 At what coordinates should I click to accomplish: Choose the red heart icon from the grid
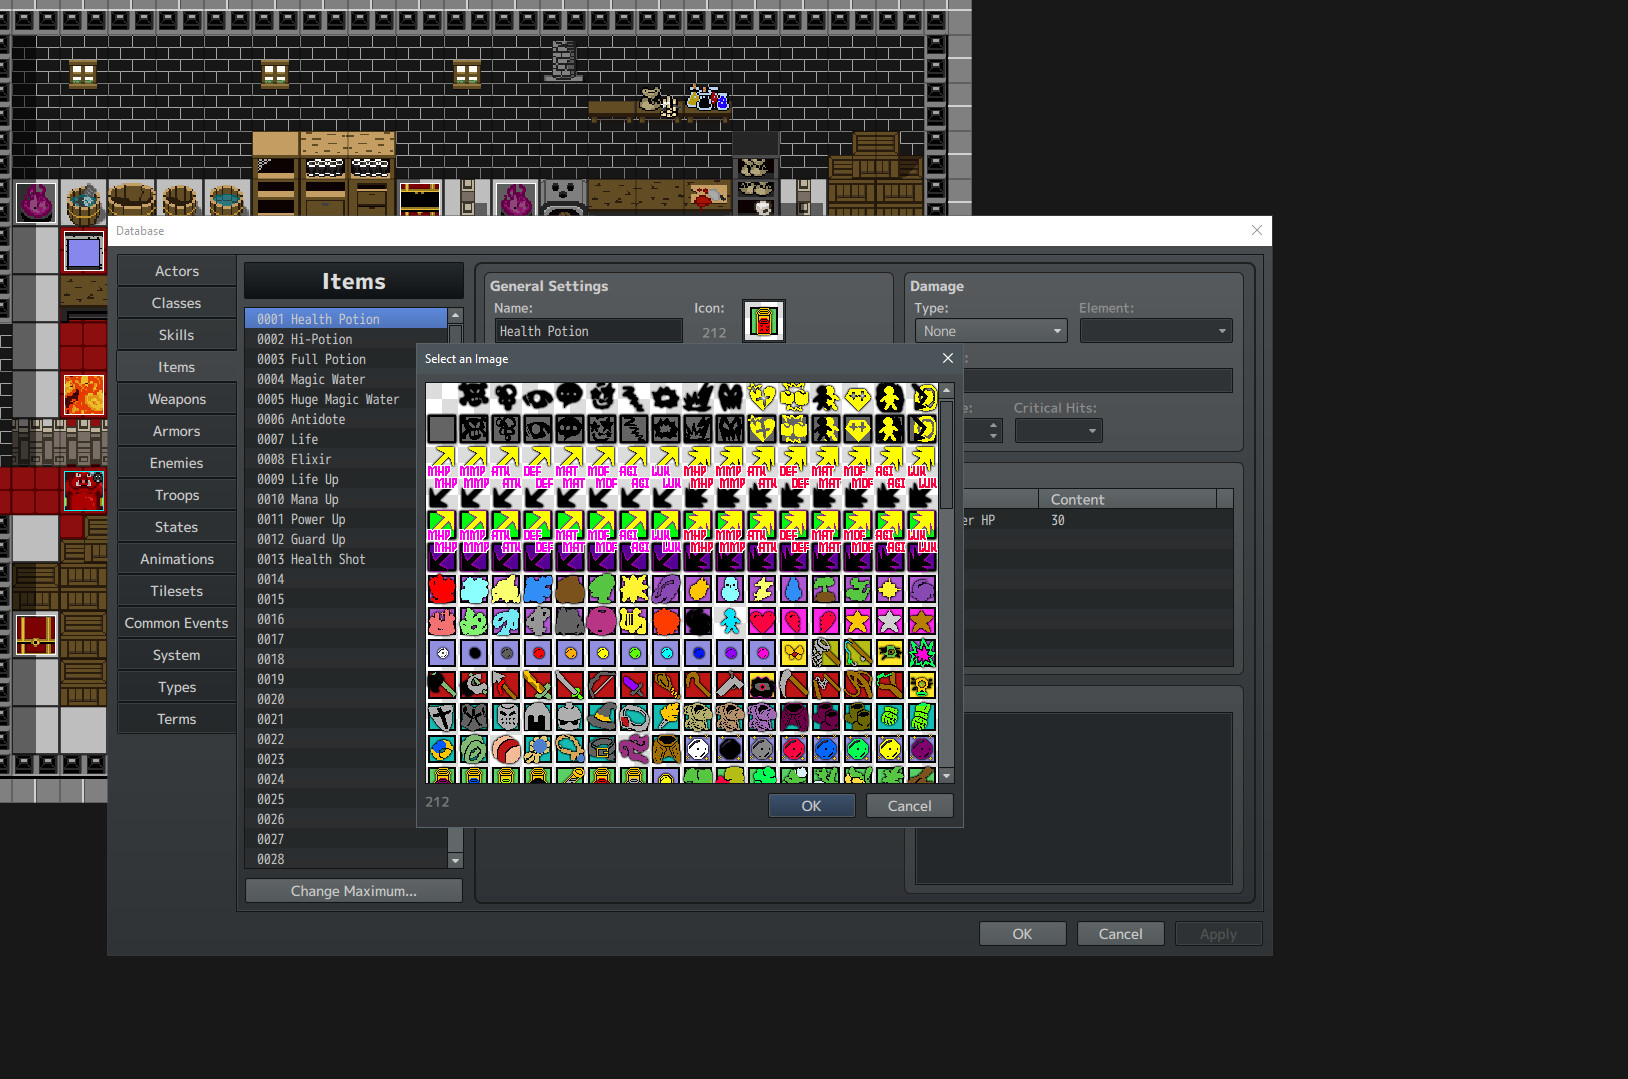point(762,621)
